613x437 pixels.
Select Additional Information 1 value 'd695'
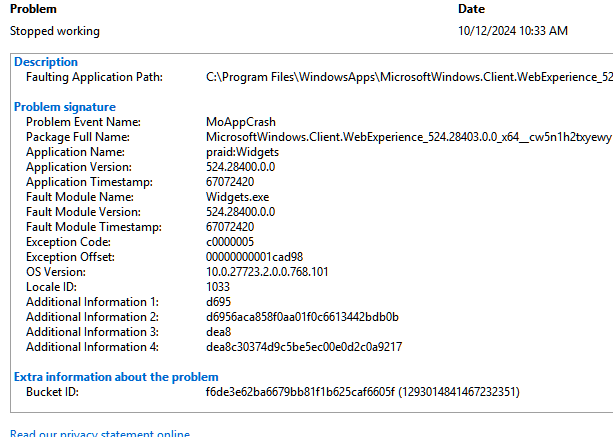218,302
